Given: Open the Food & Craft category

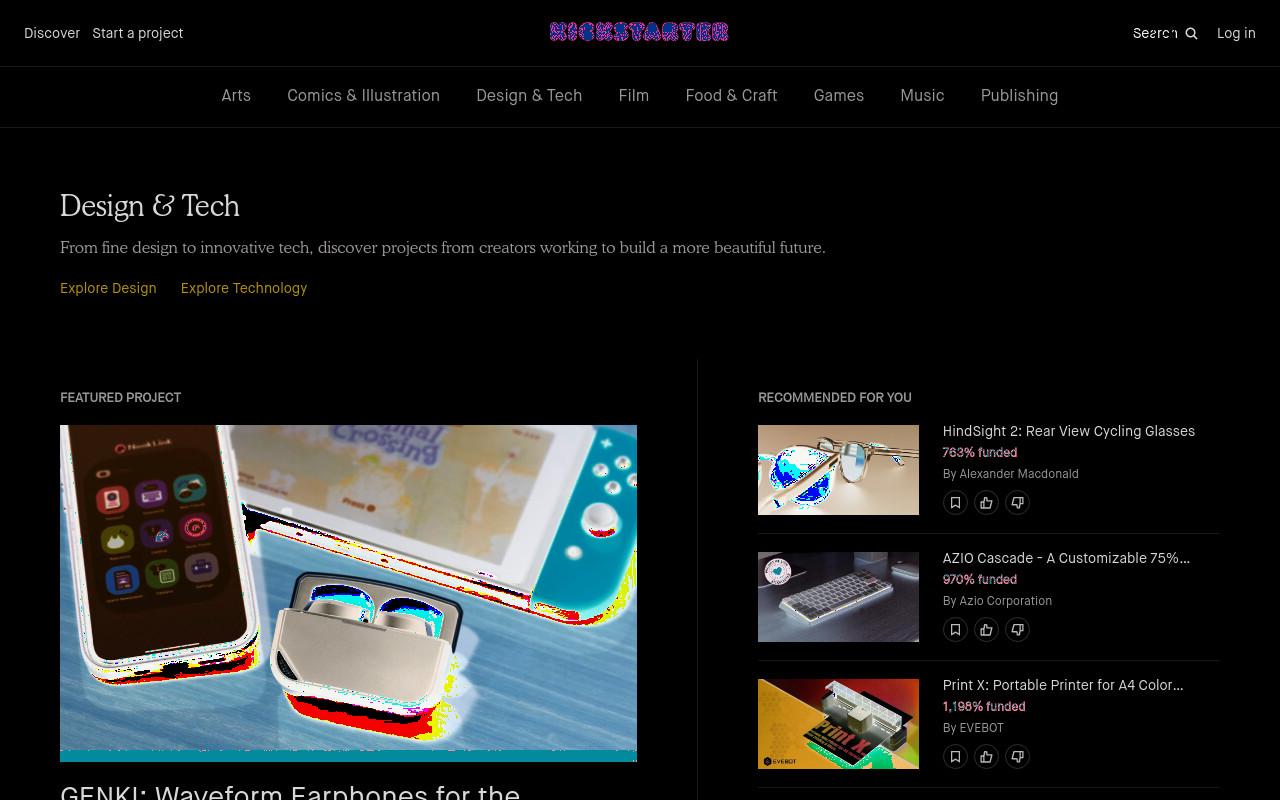Looking at the screenshot, I should tap(731, 96).
